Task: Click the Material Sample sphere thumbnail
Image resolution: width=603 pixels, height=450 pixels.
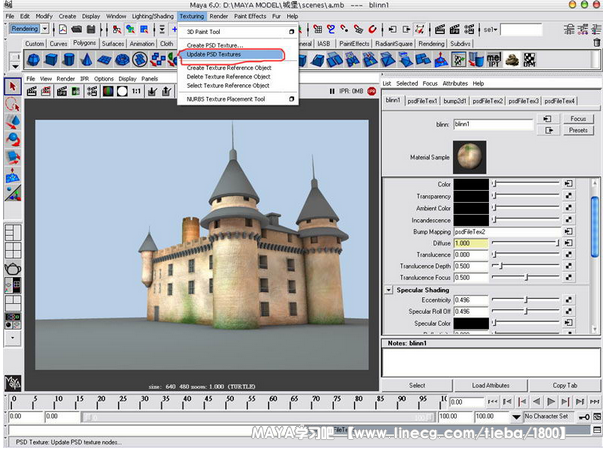Action: [470, 157]
